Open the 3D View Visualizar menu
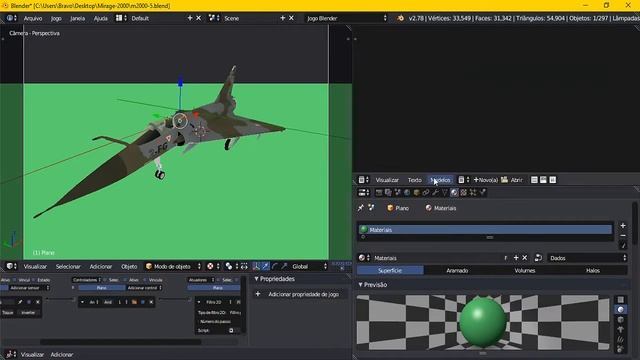This screenshot has width=640, height=360. (35, 267)
